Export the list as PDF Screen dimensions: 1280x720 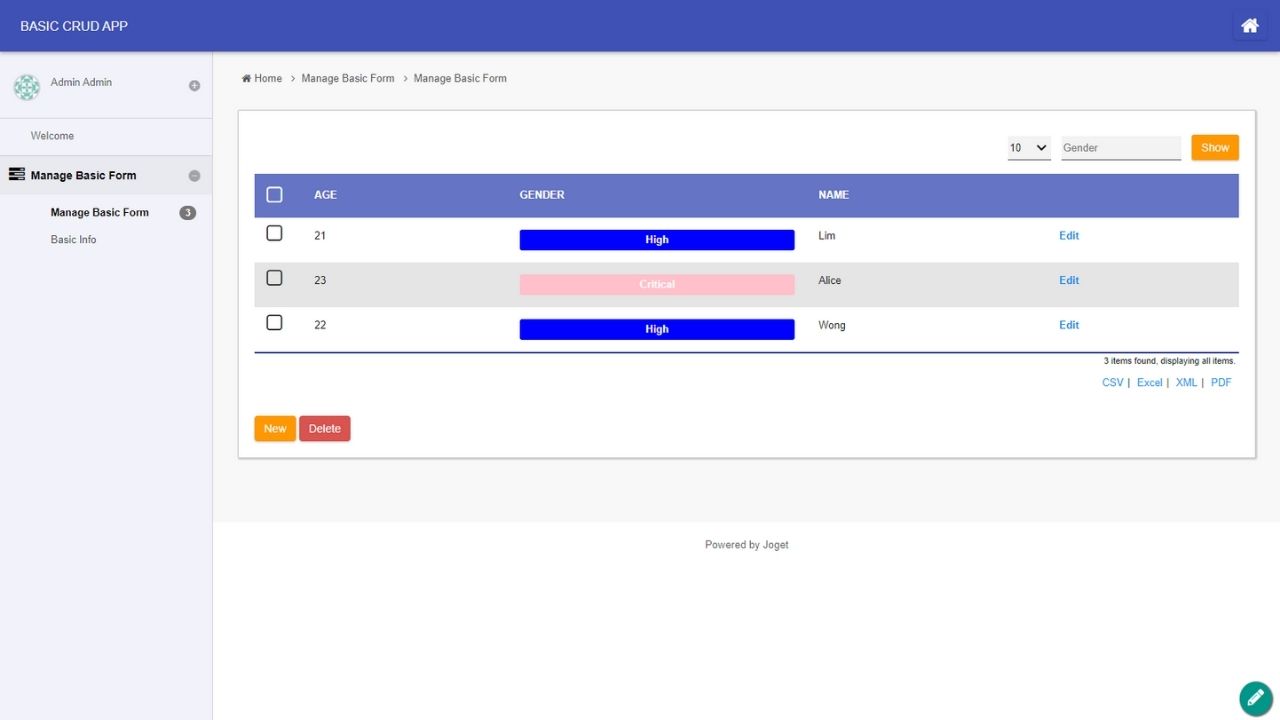(1220, 383)
